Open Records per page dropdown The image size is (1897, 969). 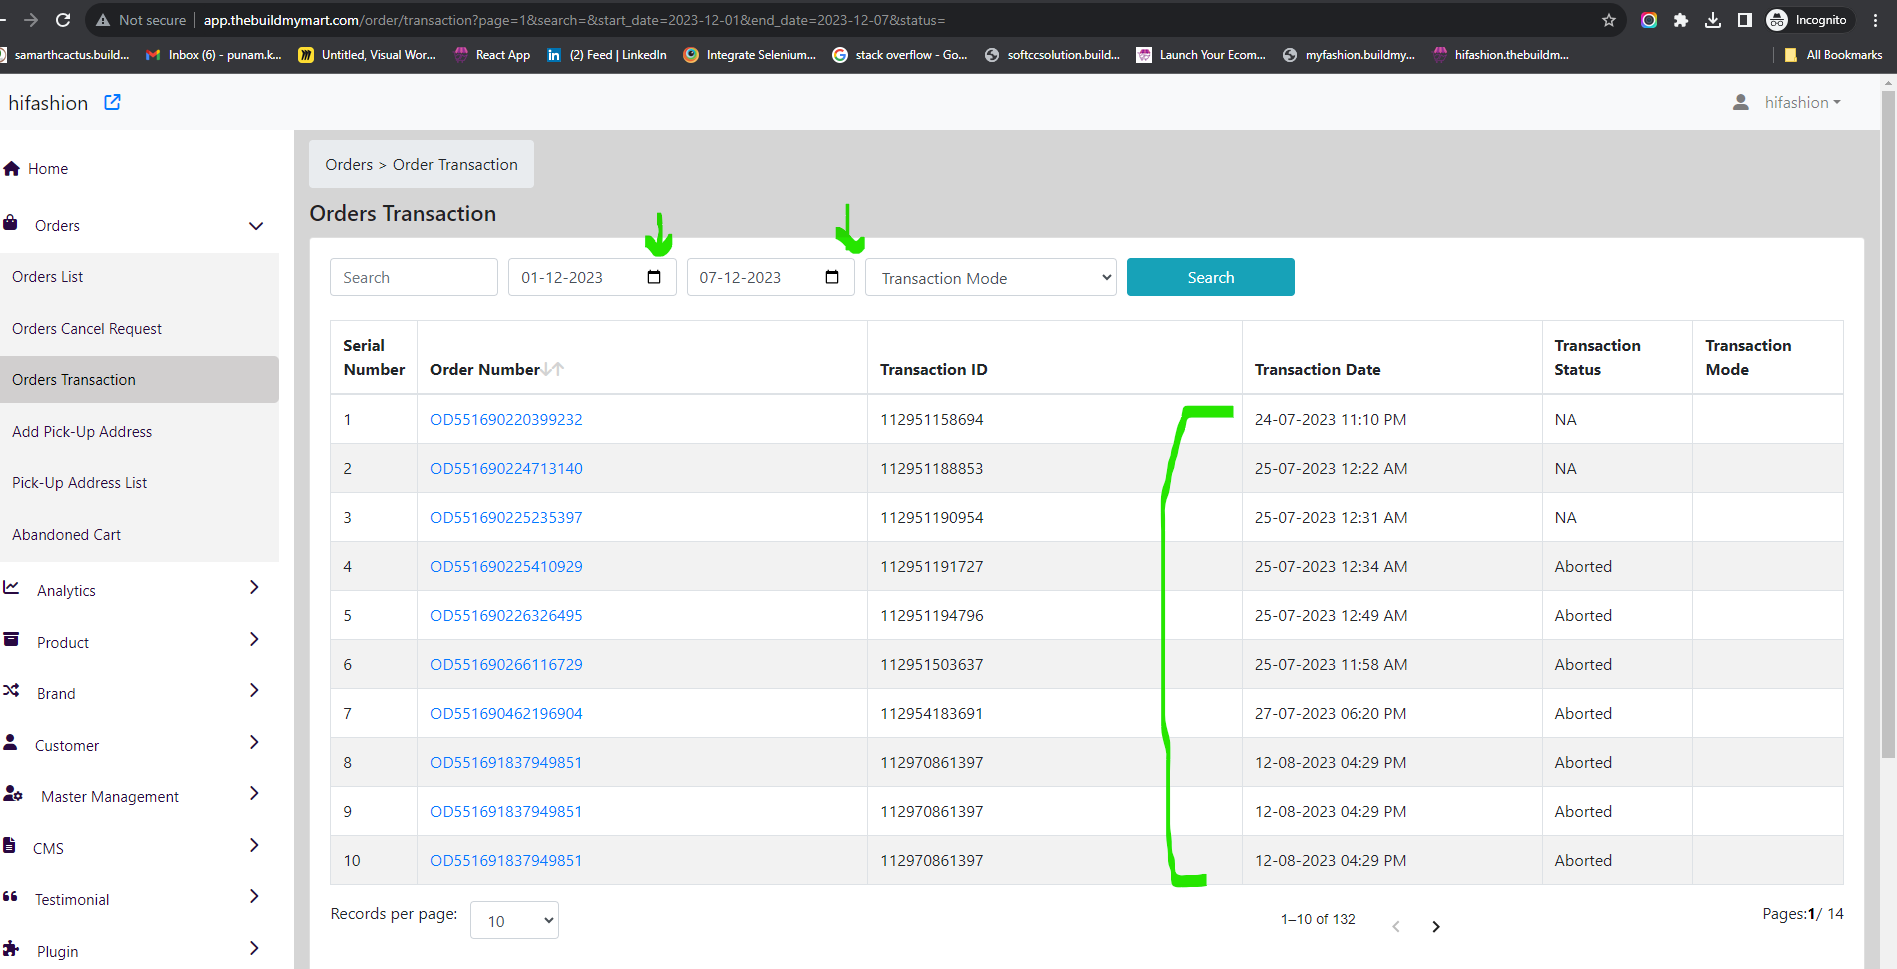(x=514, y=920)
